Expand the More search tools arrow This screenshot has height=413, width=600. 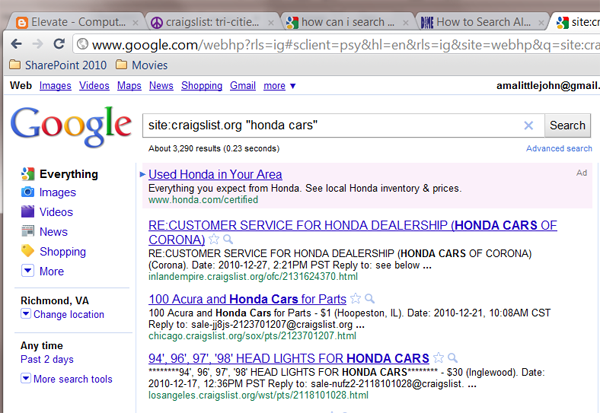coord(26,379)
